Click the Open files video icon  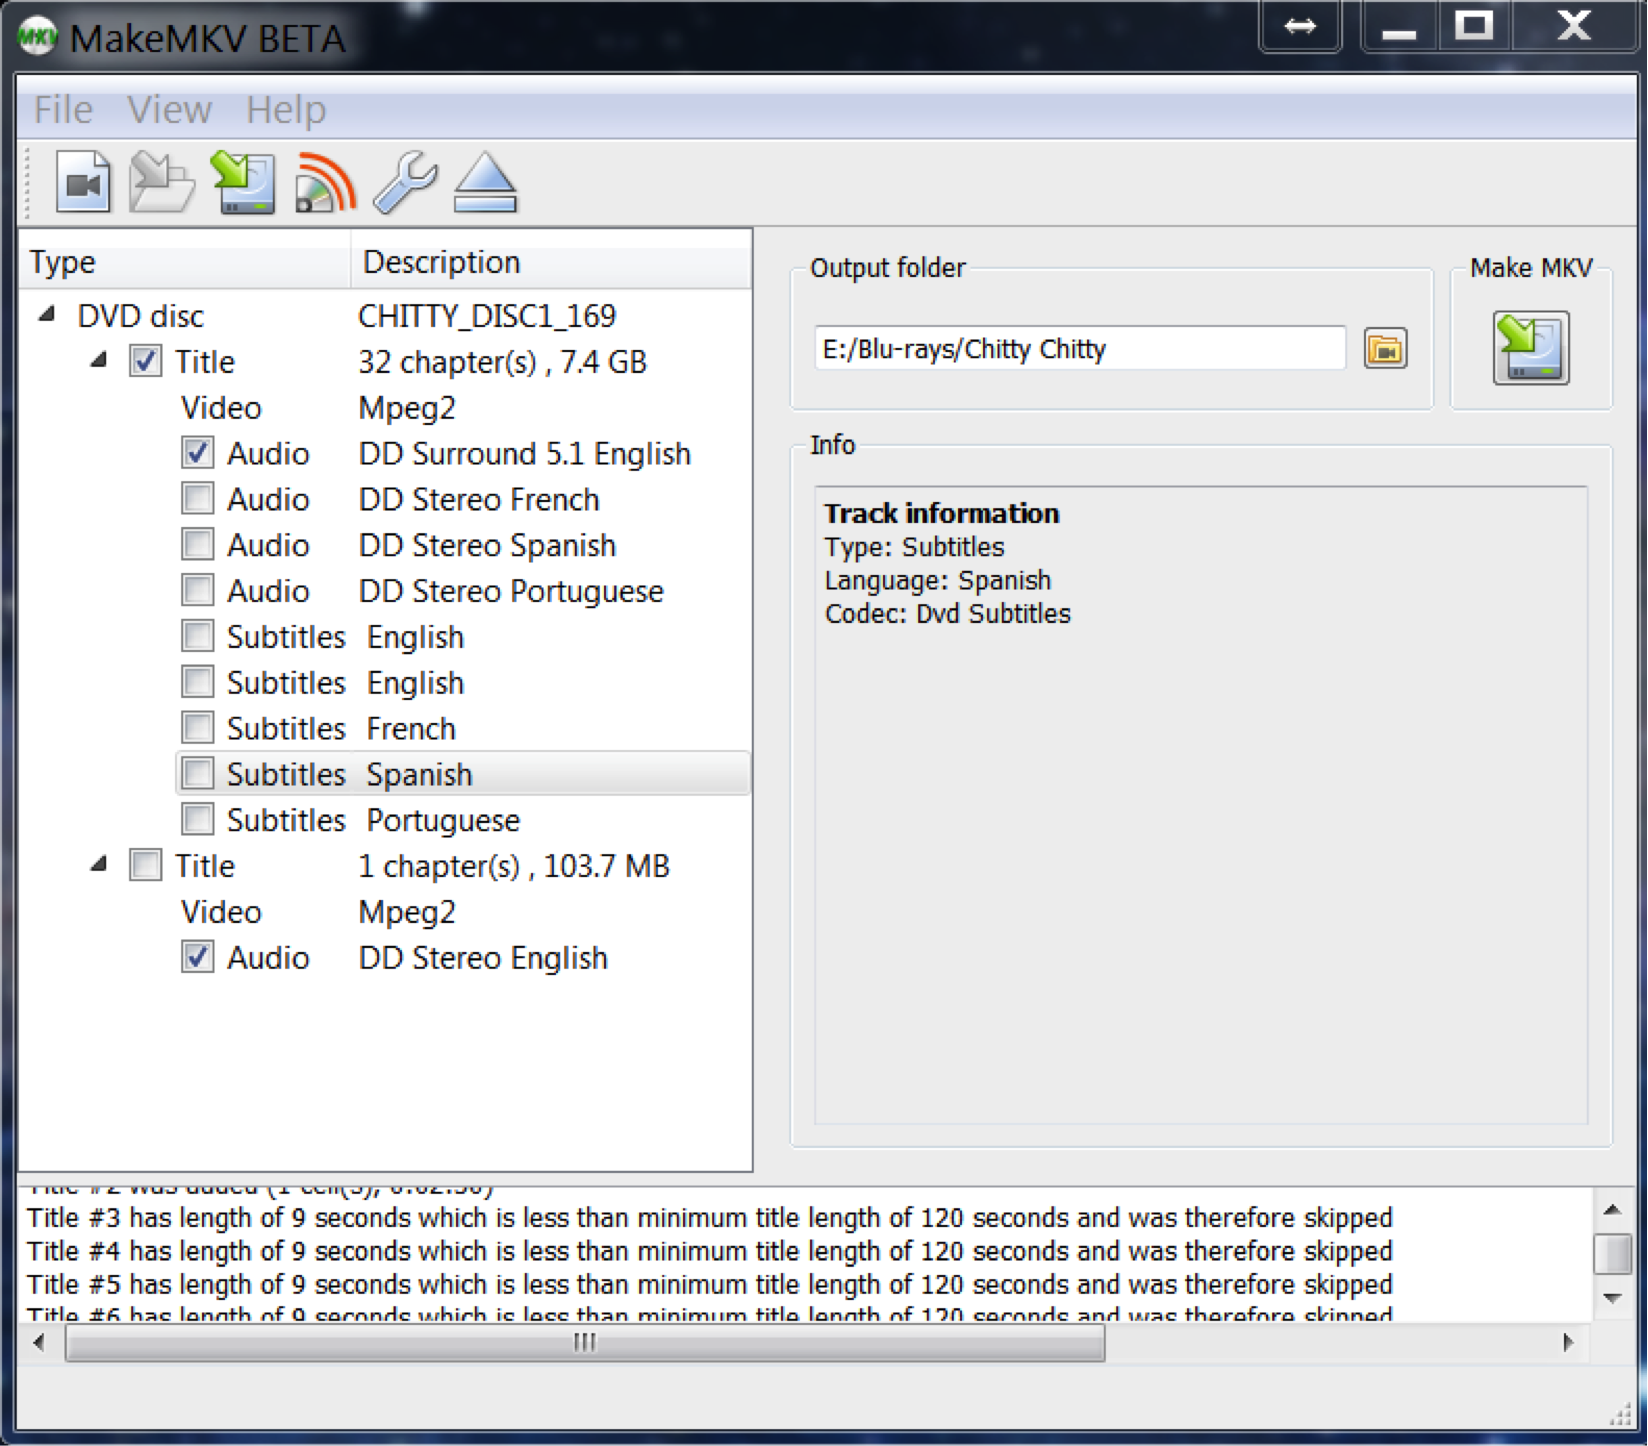(82, 182)
